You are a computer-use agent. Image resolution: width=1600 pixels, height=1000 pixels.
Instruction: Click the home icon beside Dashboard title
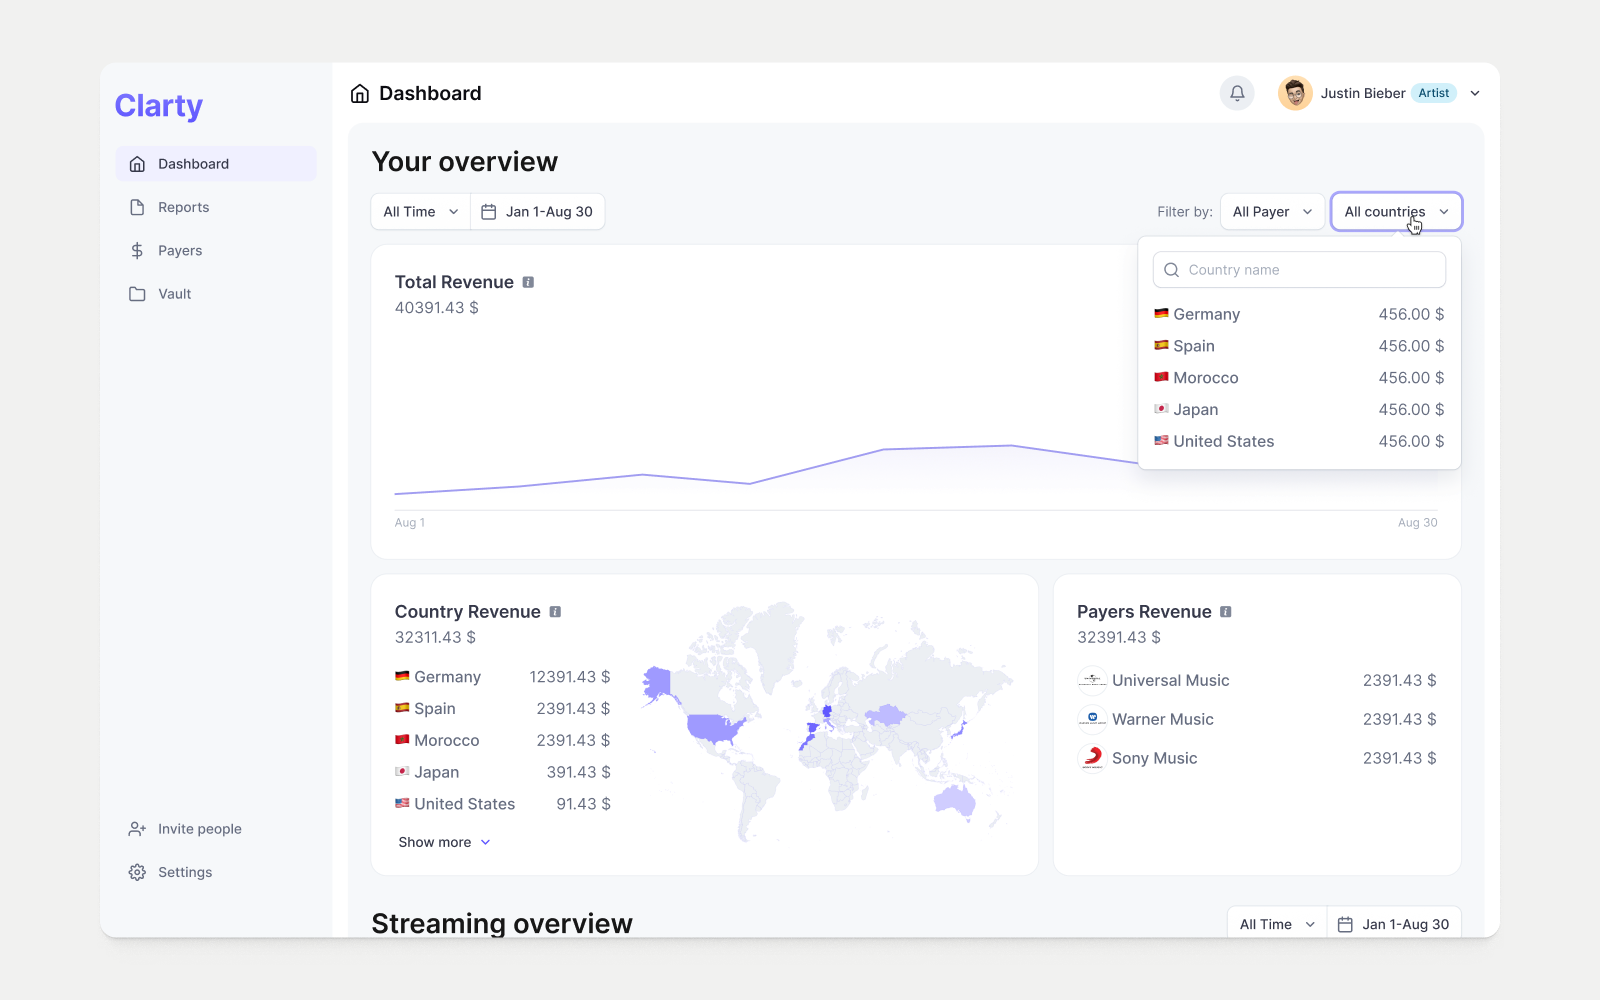point(360,93)
